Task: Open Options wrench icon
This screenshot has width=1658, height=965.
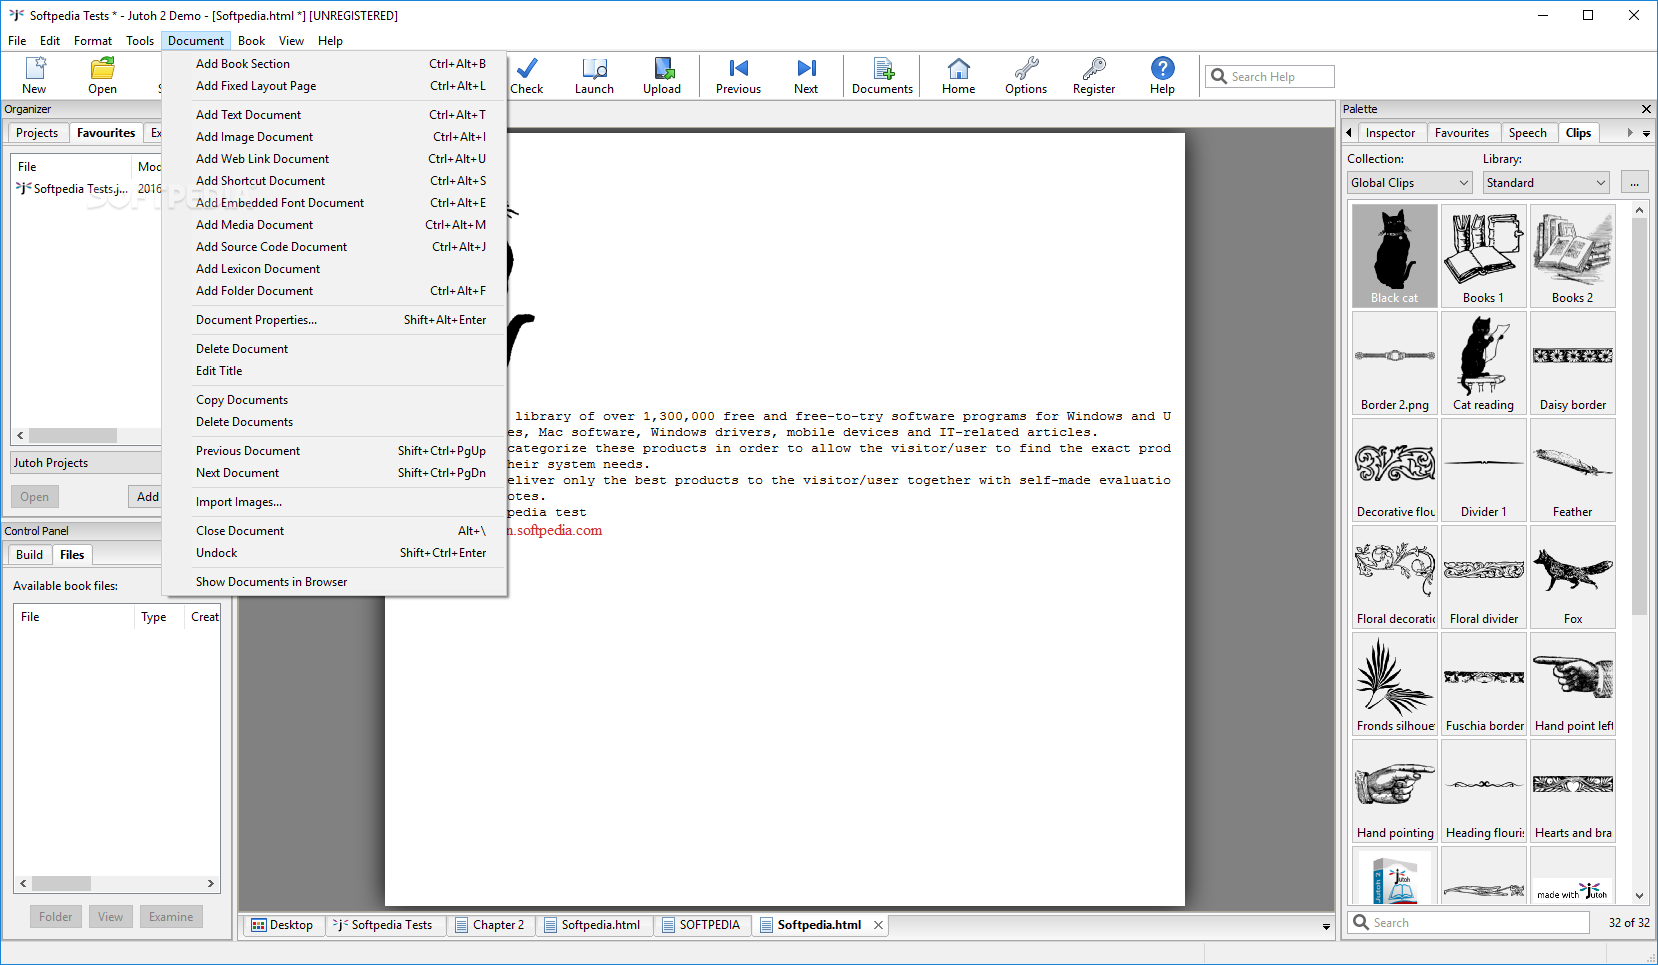Action: [x=1026, y=76]
